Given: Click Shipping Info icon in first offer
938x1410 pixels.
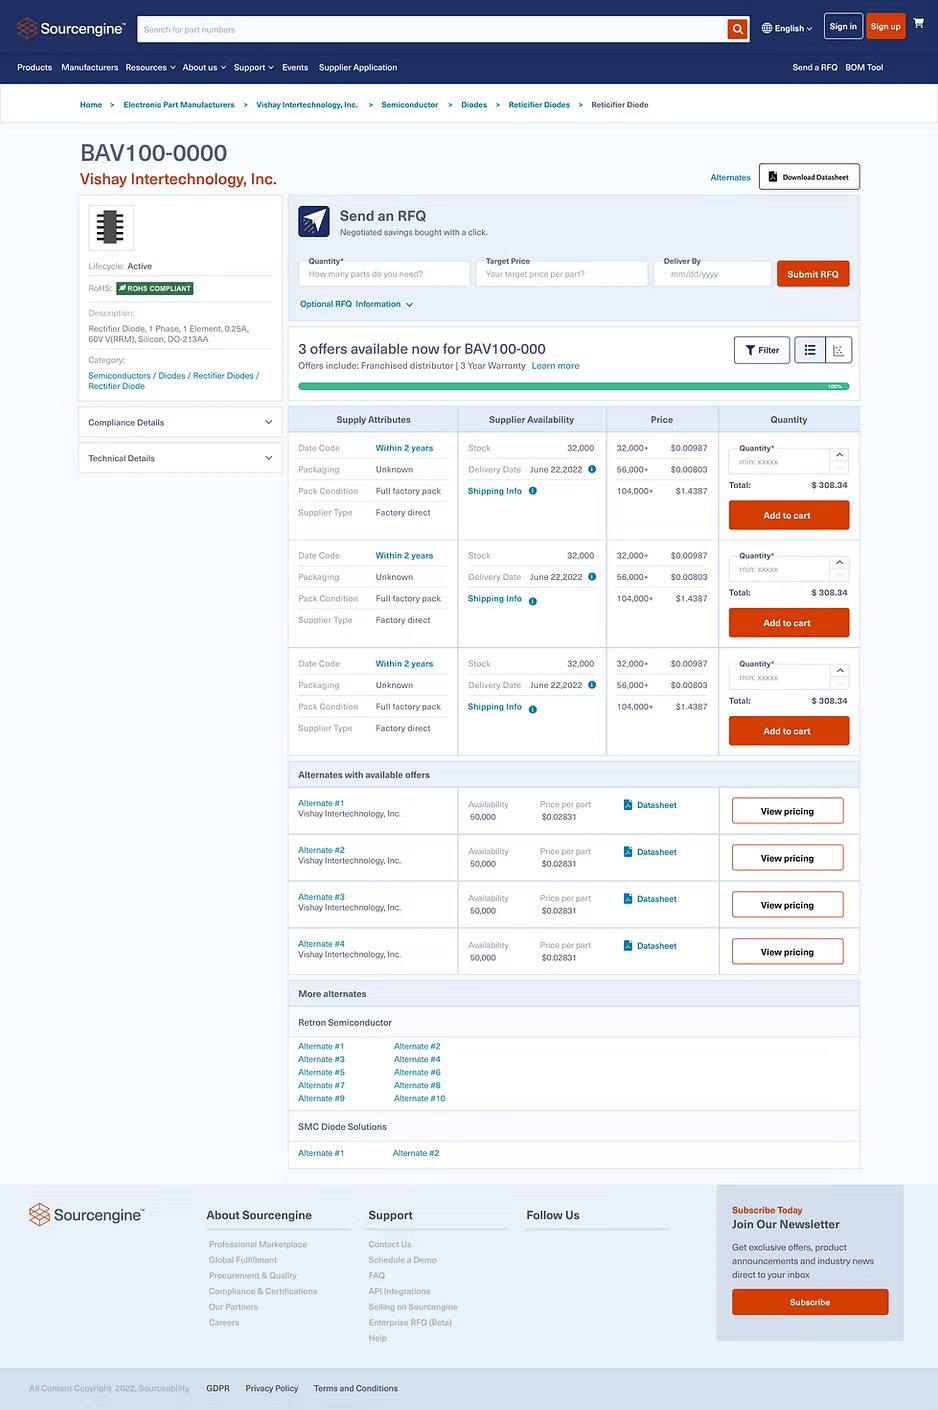Looking at the screenshot, I should click(532, 491).
